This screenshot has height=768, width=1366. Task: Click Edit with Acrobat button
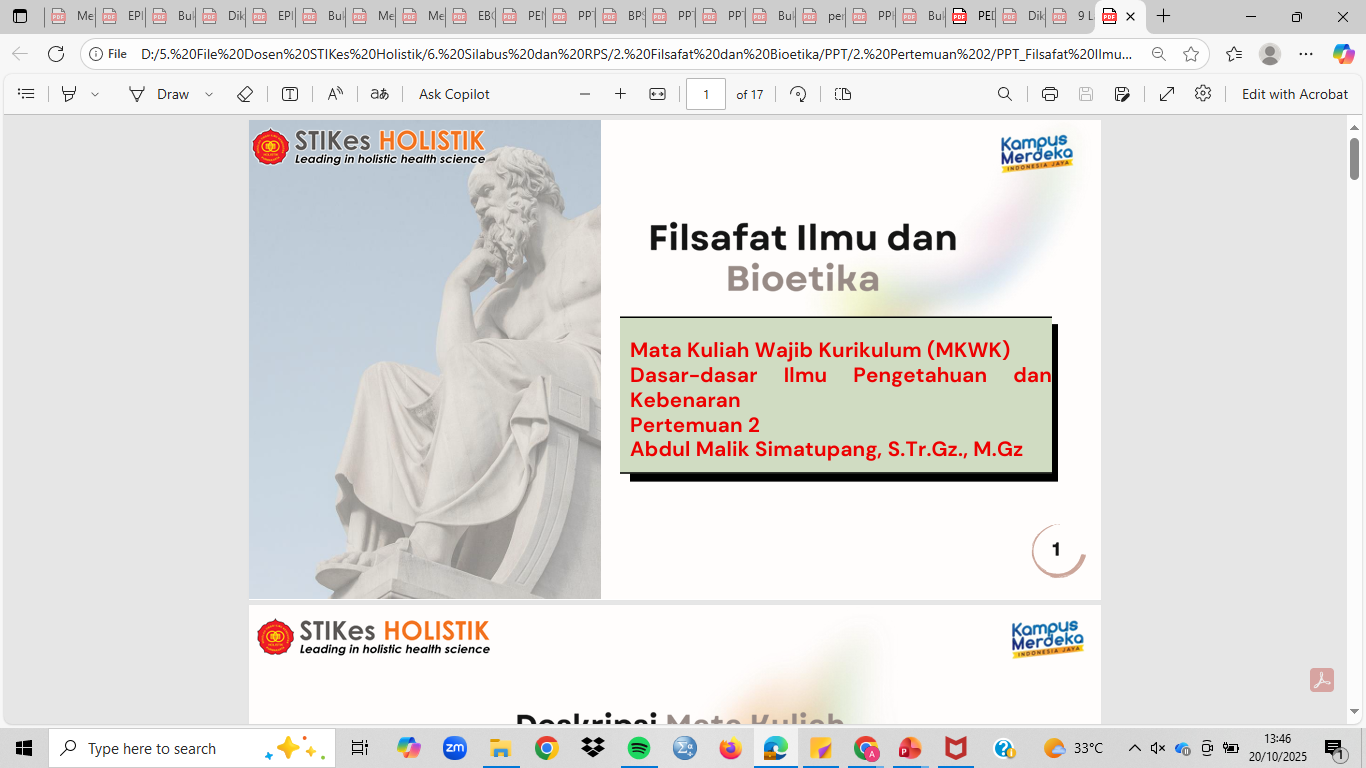pos(1295,94)
